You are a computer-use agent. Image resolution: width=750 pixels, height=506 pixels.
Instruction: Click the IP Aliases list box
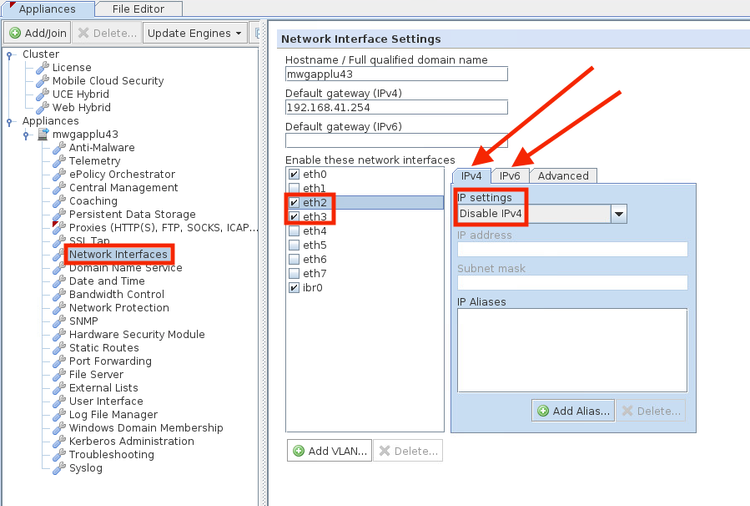coord(572,351)
